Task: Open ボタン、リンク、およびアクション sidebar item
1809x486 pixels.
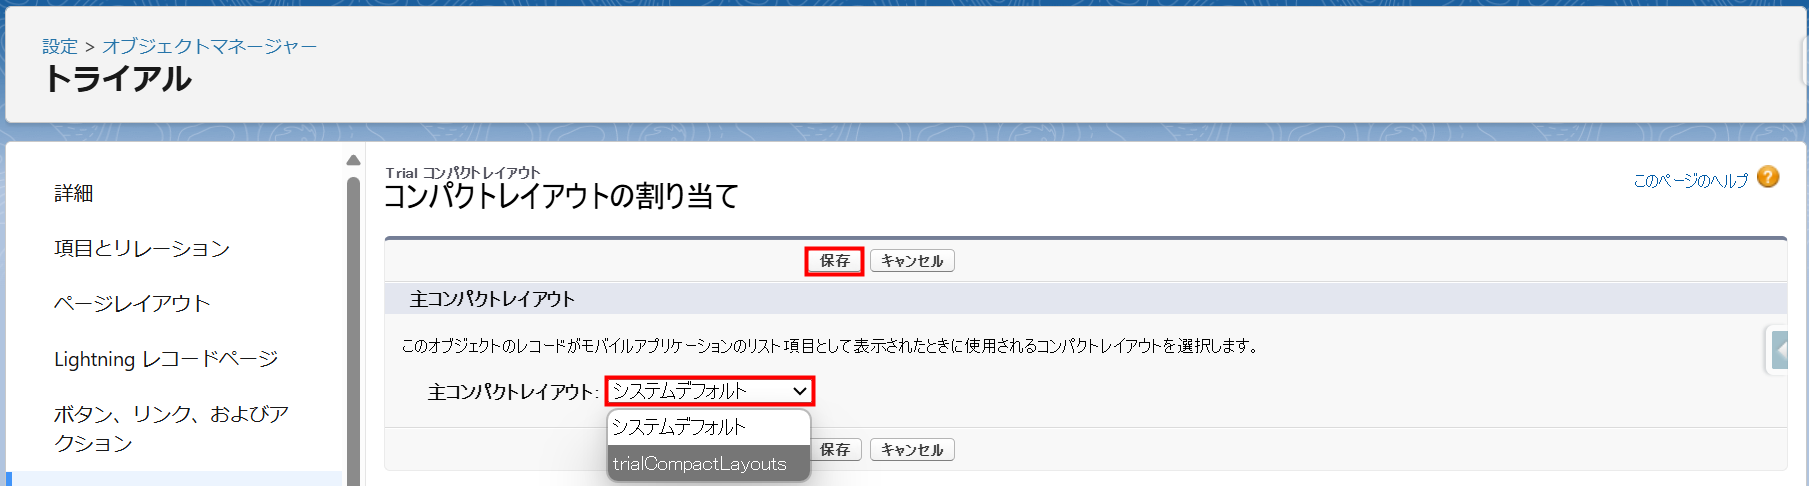Action: pos(171,428)
